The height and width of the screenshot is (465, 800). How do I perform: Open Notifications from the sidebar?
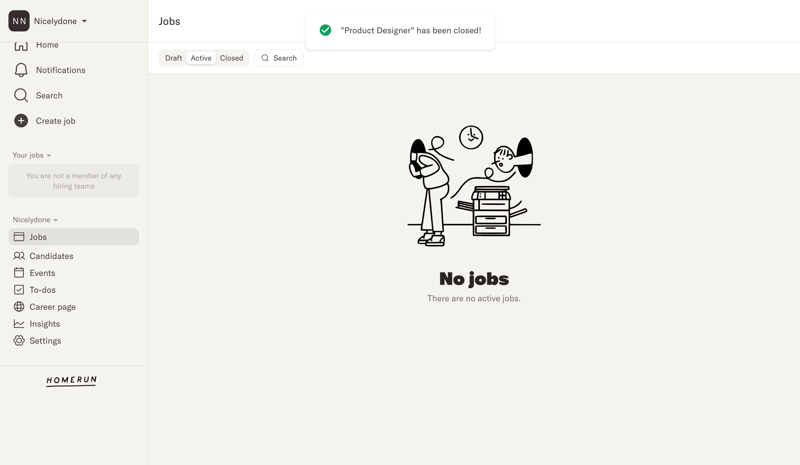pos(61,70)
